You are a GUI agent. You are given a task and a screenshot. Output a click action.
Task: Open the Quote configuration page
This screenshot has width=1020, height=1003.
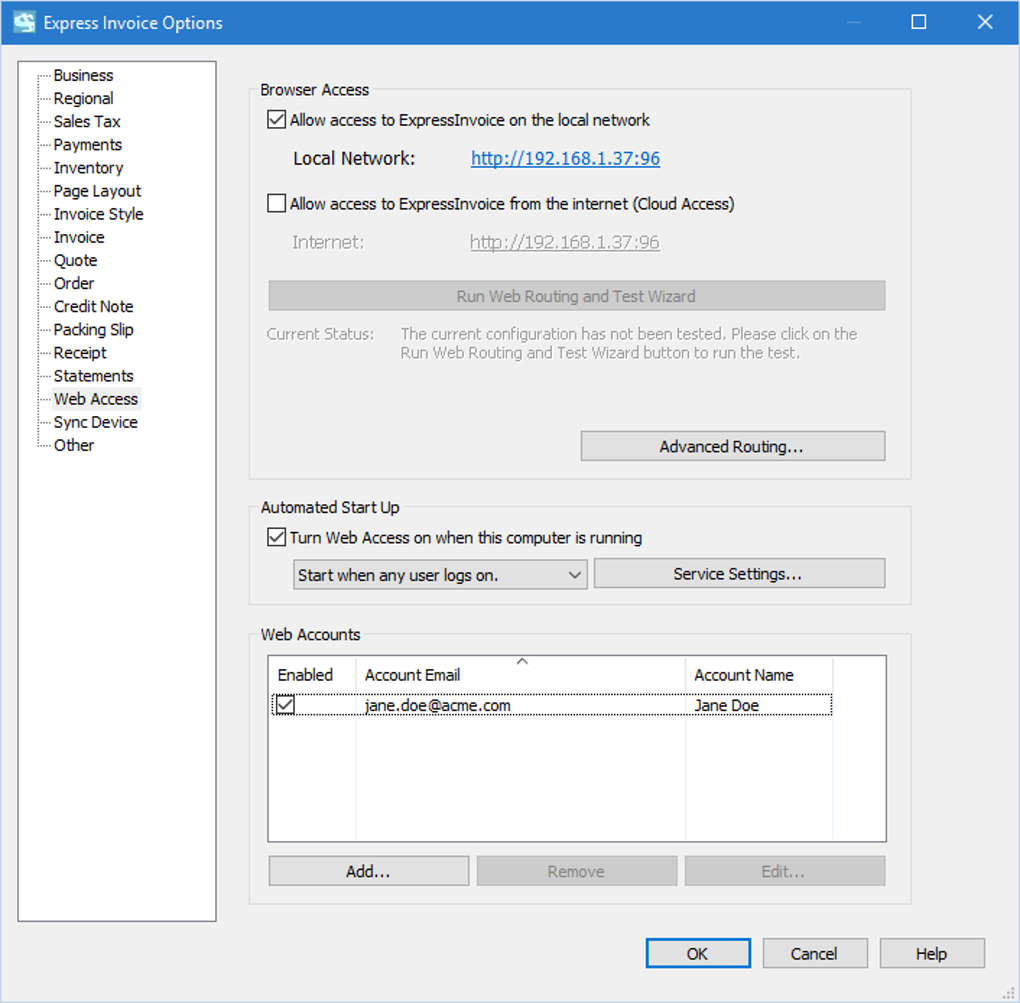(75, 260)
